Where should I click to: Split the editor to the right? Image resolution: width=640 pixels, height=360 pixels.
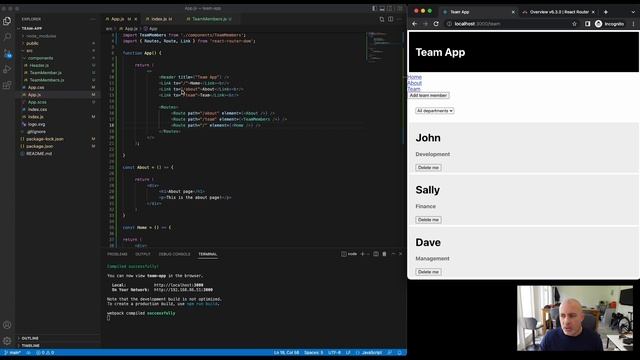[x=391, y=19]
